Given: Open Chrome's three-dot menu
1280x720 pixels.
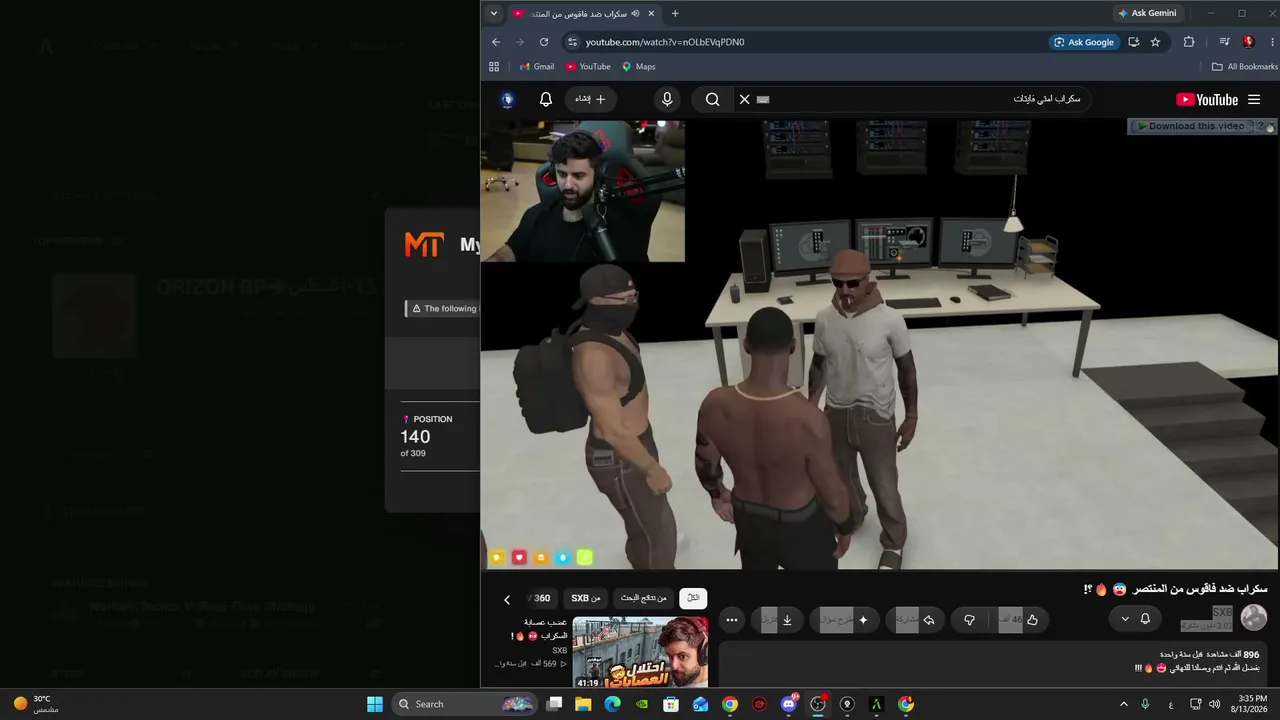Looking at the screenshot, I should pyautogui.click(x=1273, y=42).
